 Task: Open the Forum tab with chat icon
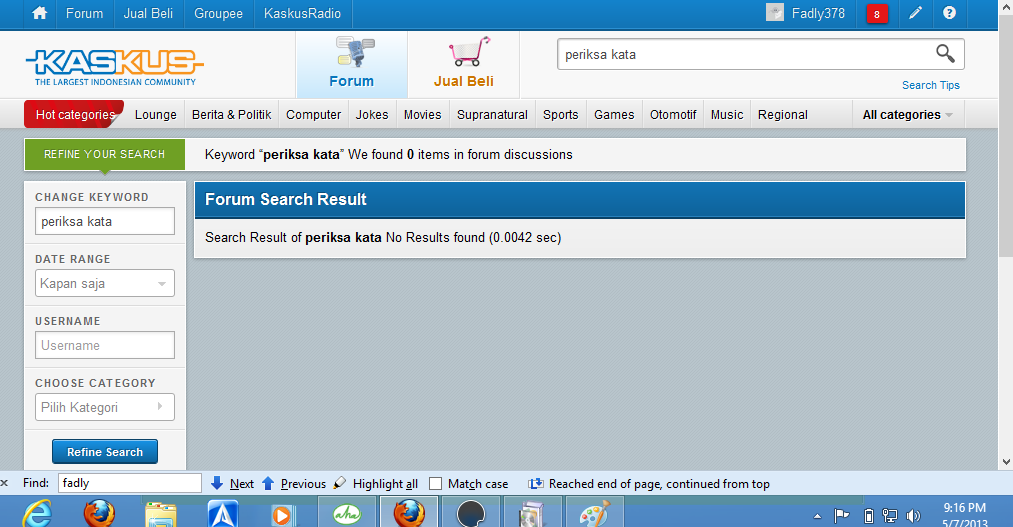point(351,65)
